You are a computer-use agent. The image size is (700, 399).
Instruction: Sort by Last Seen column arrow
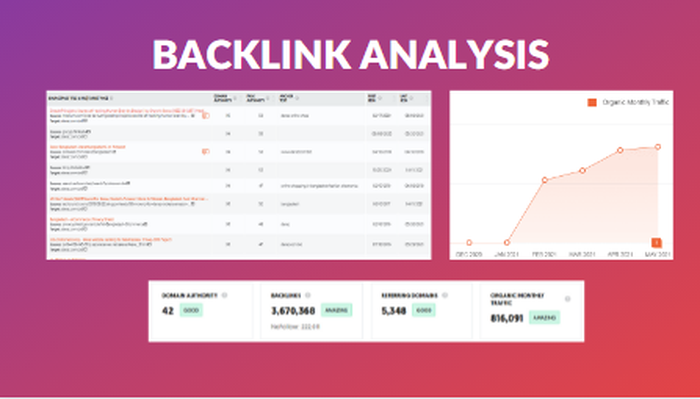tap(411, 99)
